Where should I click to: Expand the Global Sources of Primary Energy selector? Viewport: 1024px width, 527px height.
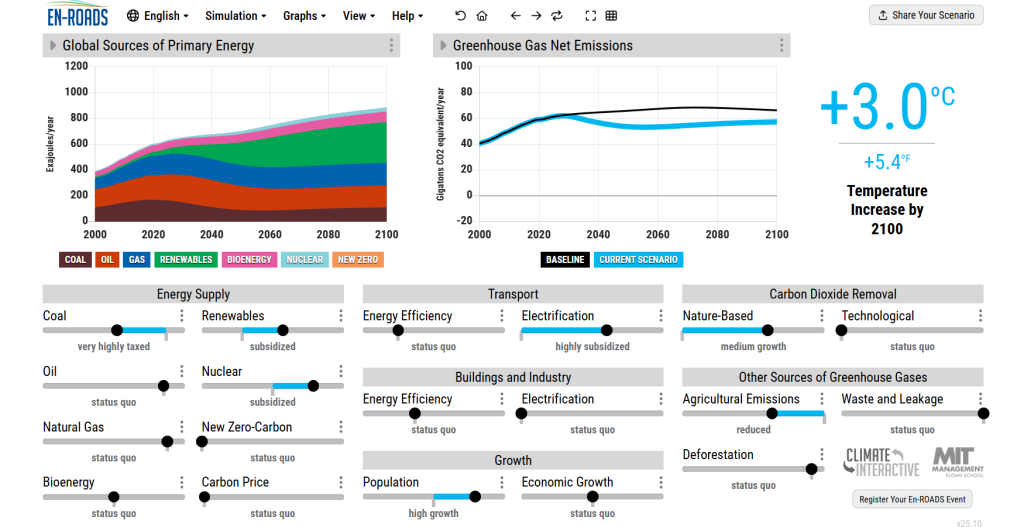51,46
